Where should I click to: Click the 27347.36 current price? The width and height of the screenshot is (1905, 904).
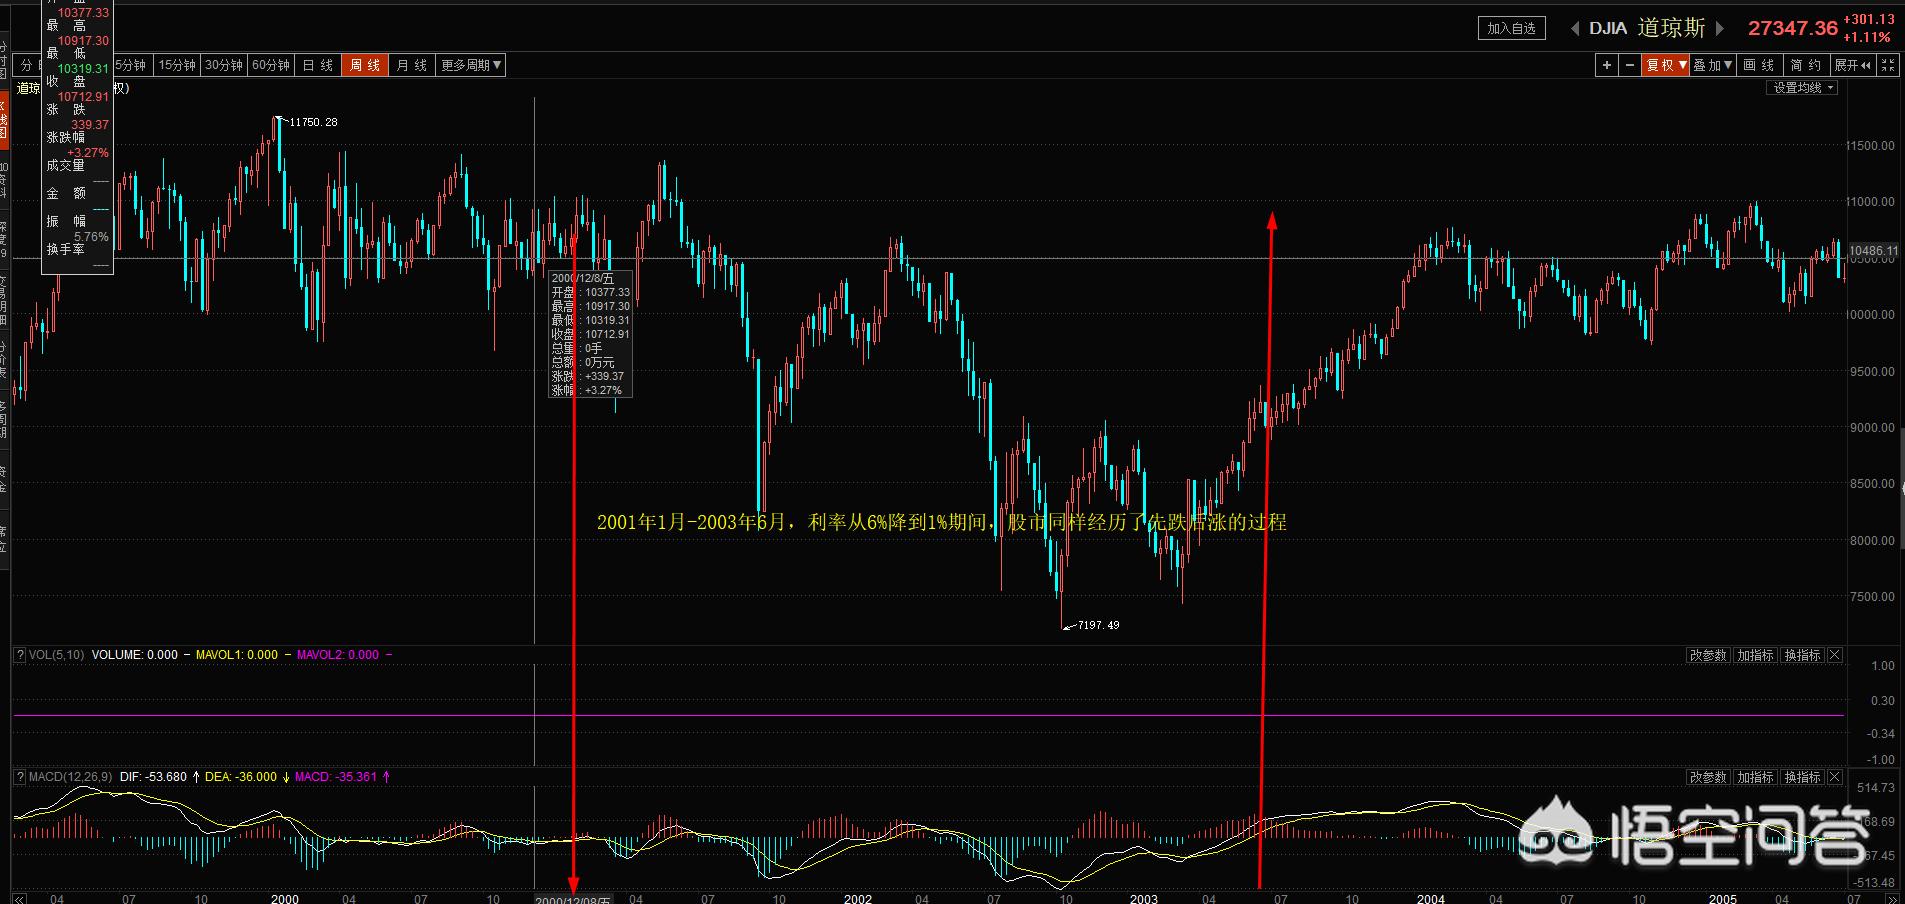1792,29
